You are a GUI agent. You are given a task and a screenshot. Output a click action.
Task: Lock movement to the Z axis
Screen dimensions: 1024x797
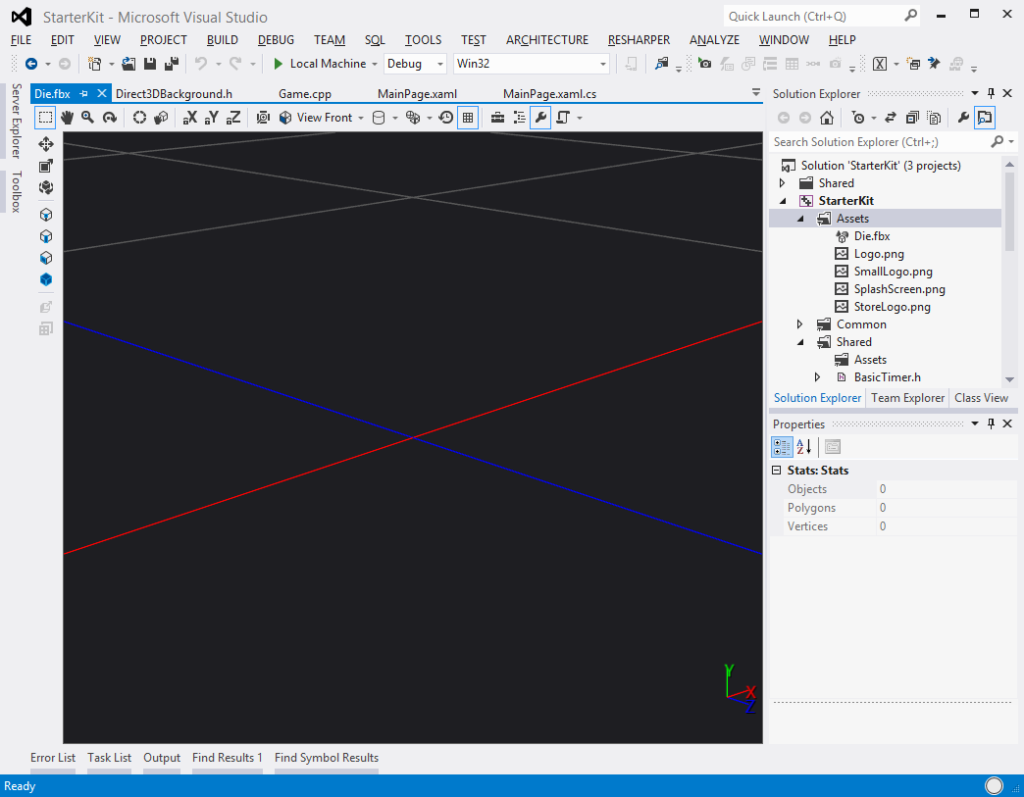click(232, 117)
